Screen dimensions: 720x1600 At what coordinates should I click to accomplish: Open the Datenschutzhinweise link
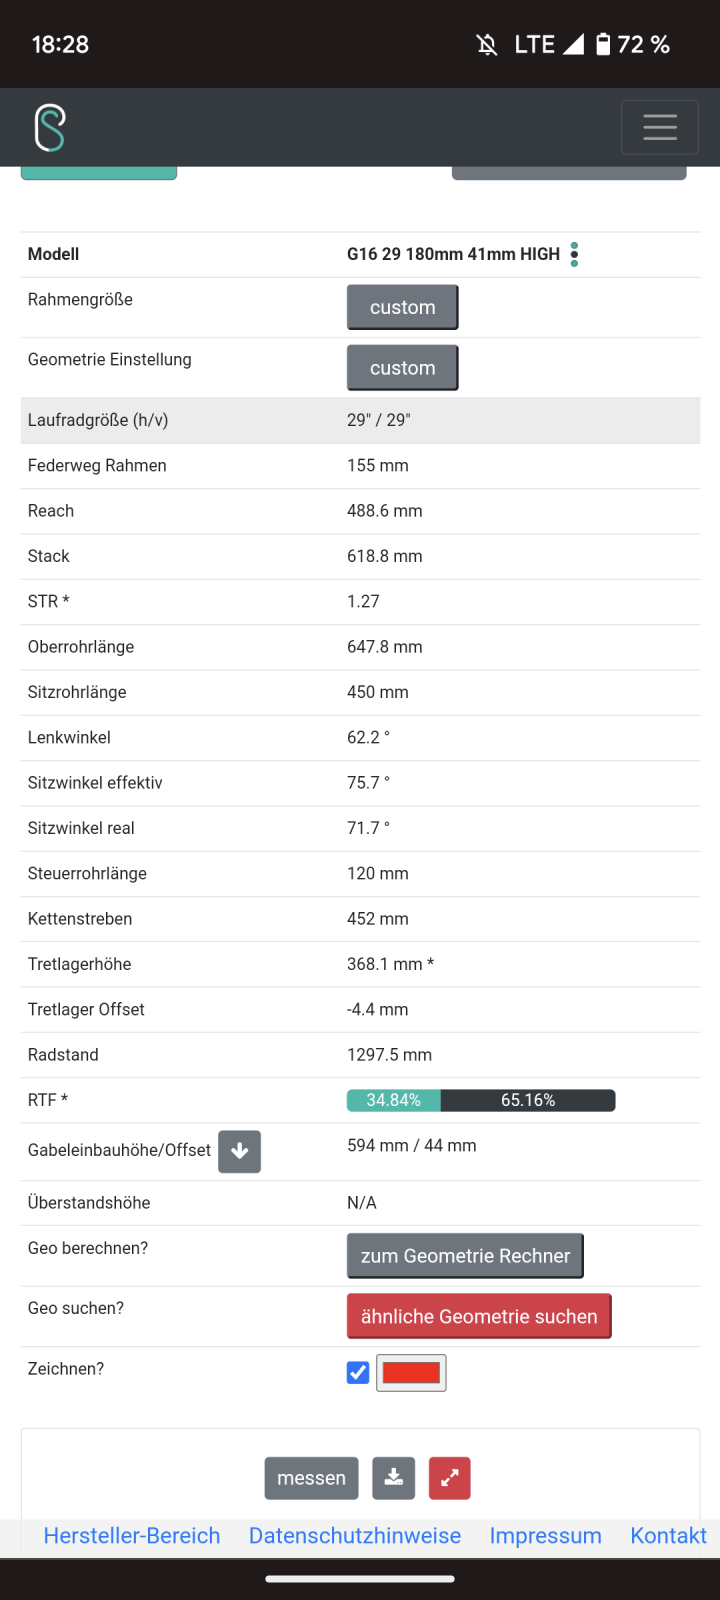tap(355, 1536)
